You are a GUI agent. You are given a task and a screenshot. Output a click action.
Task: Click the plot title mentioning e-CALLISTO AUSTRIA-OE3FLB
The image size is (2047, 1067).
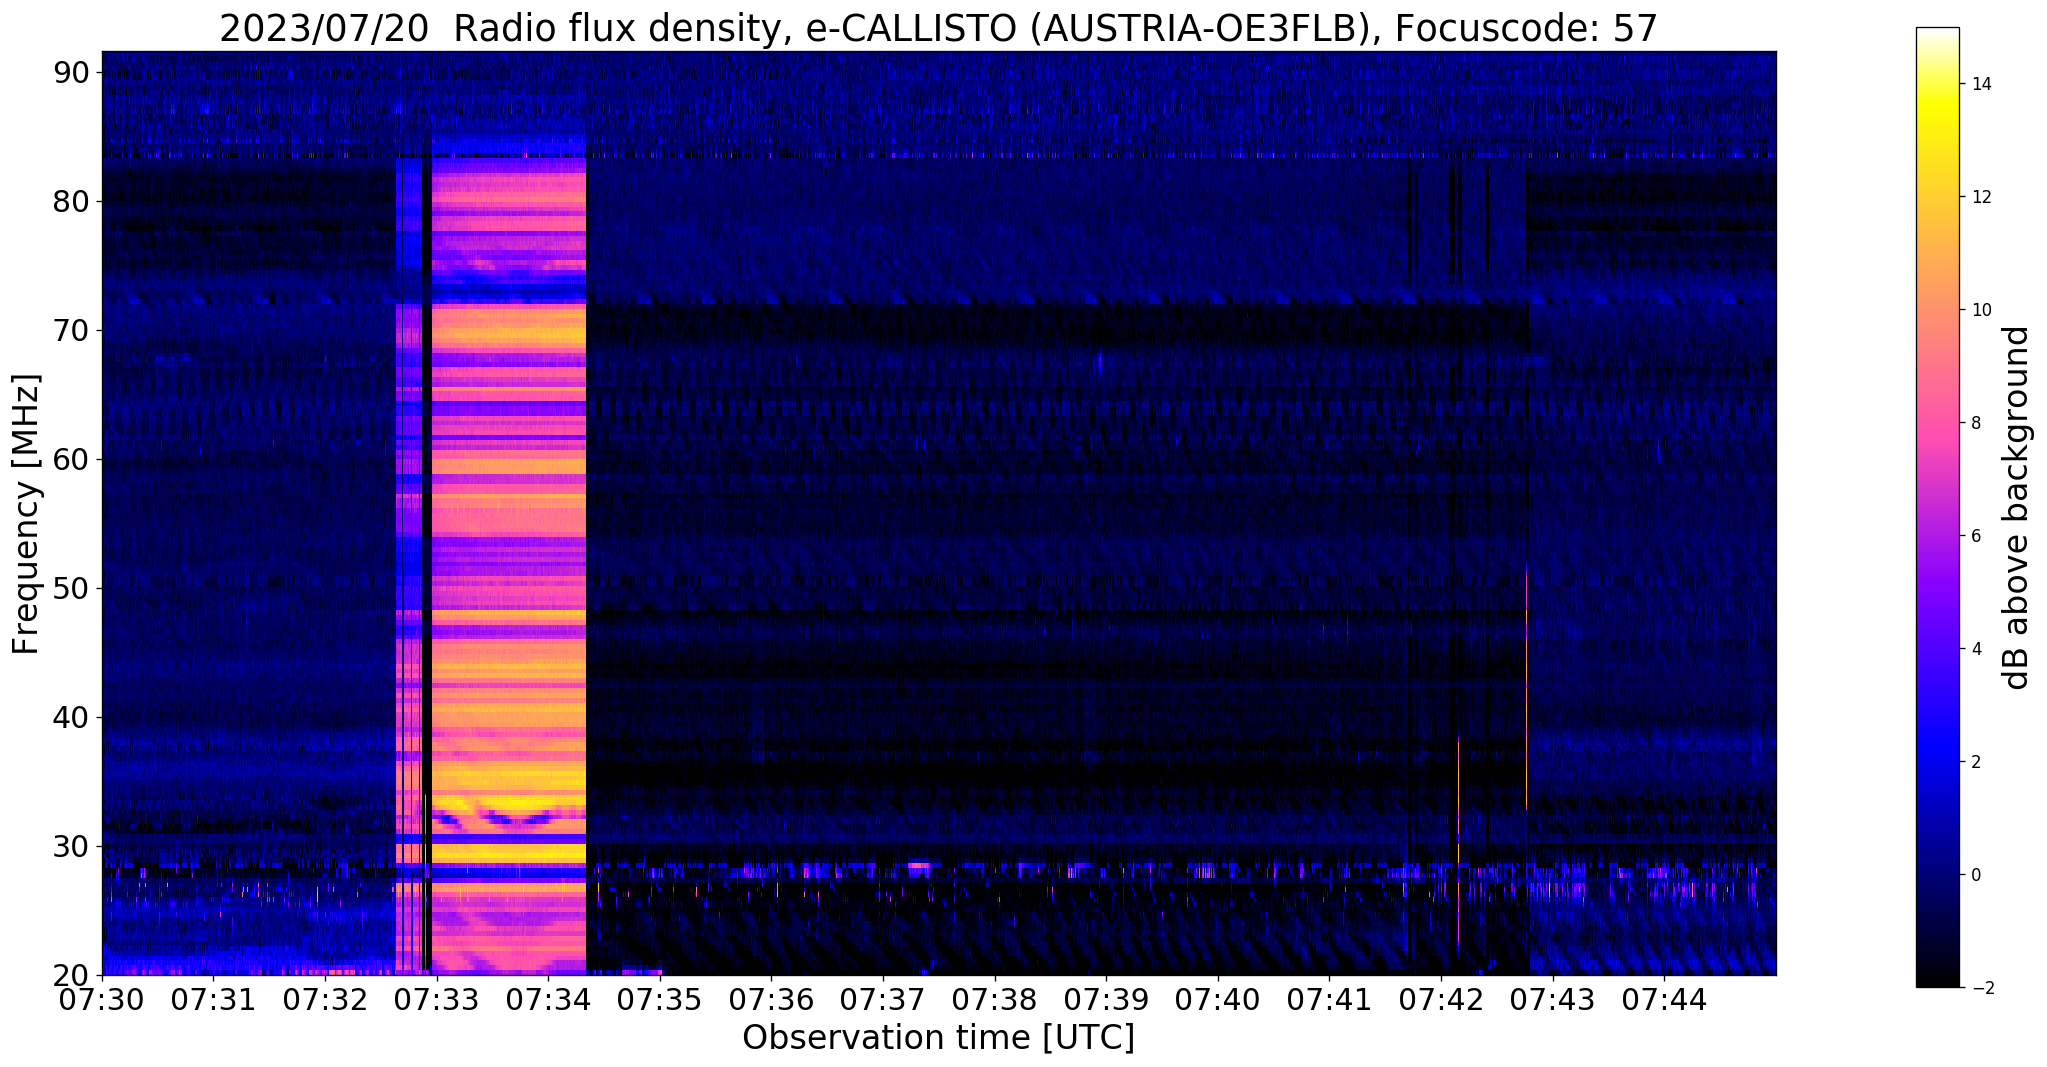click(938, 29)
